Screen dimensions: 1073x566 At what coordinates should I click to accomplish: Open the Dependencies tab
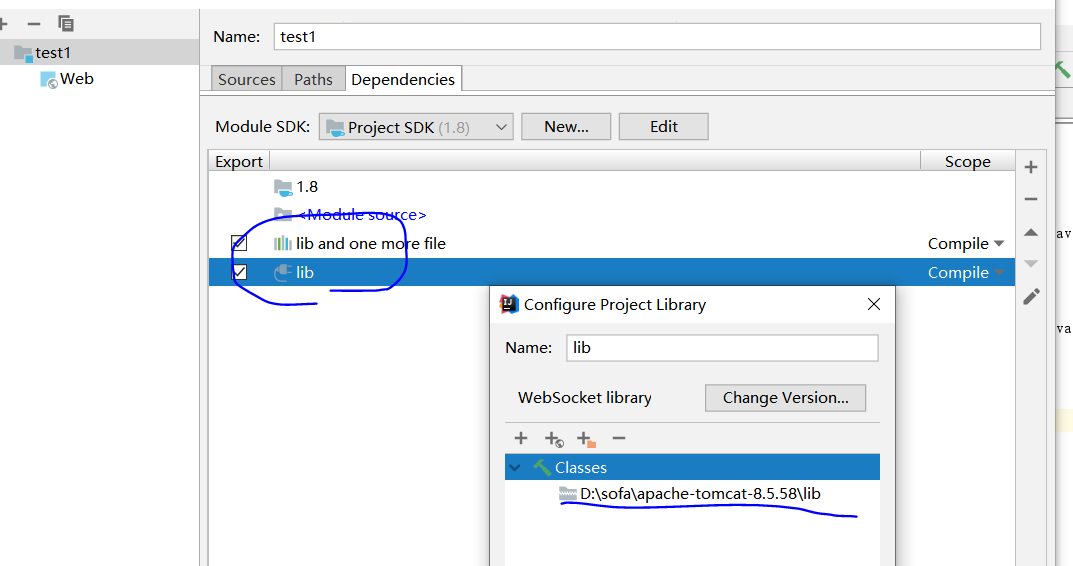[403, 79]
